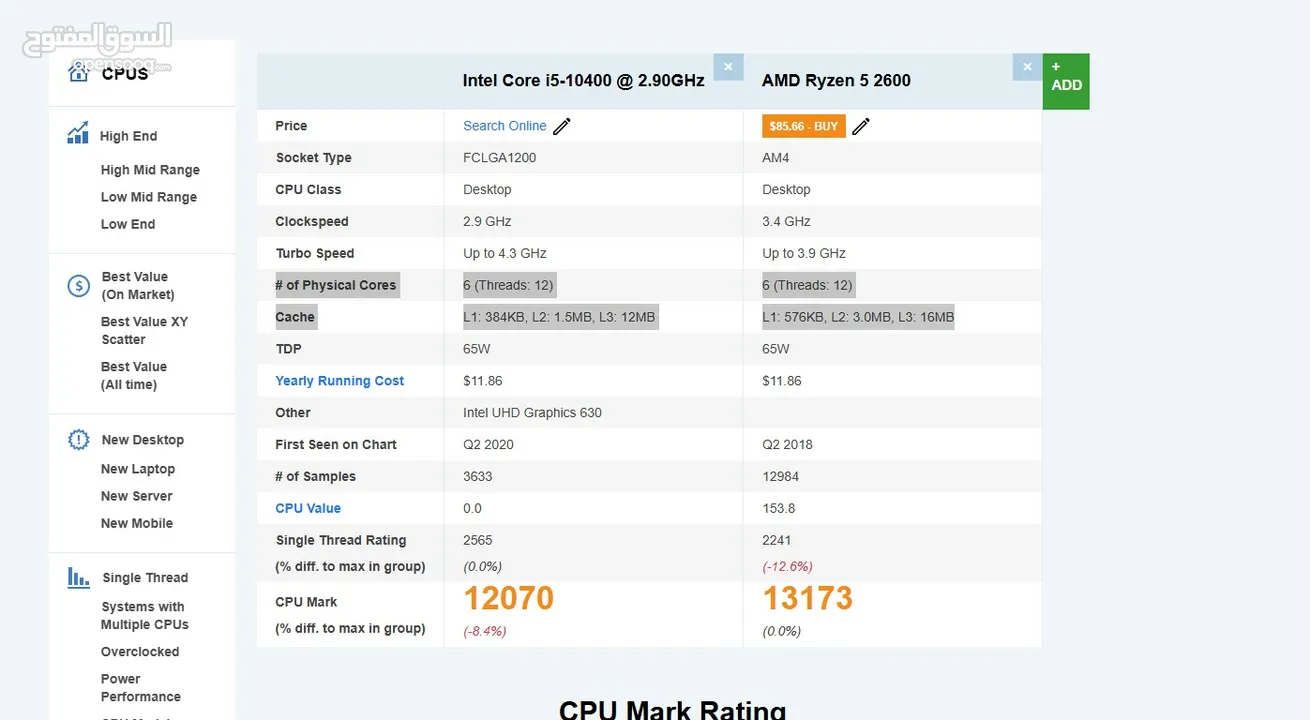
Task: Click the 2565 single thread rating
Action: pyautogui.click(x=478, y=540)
